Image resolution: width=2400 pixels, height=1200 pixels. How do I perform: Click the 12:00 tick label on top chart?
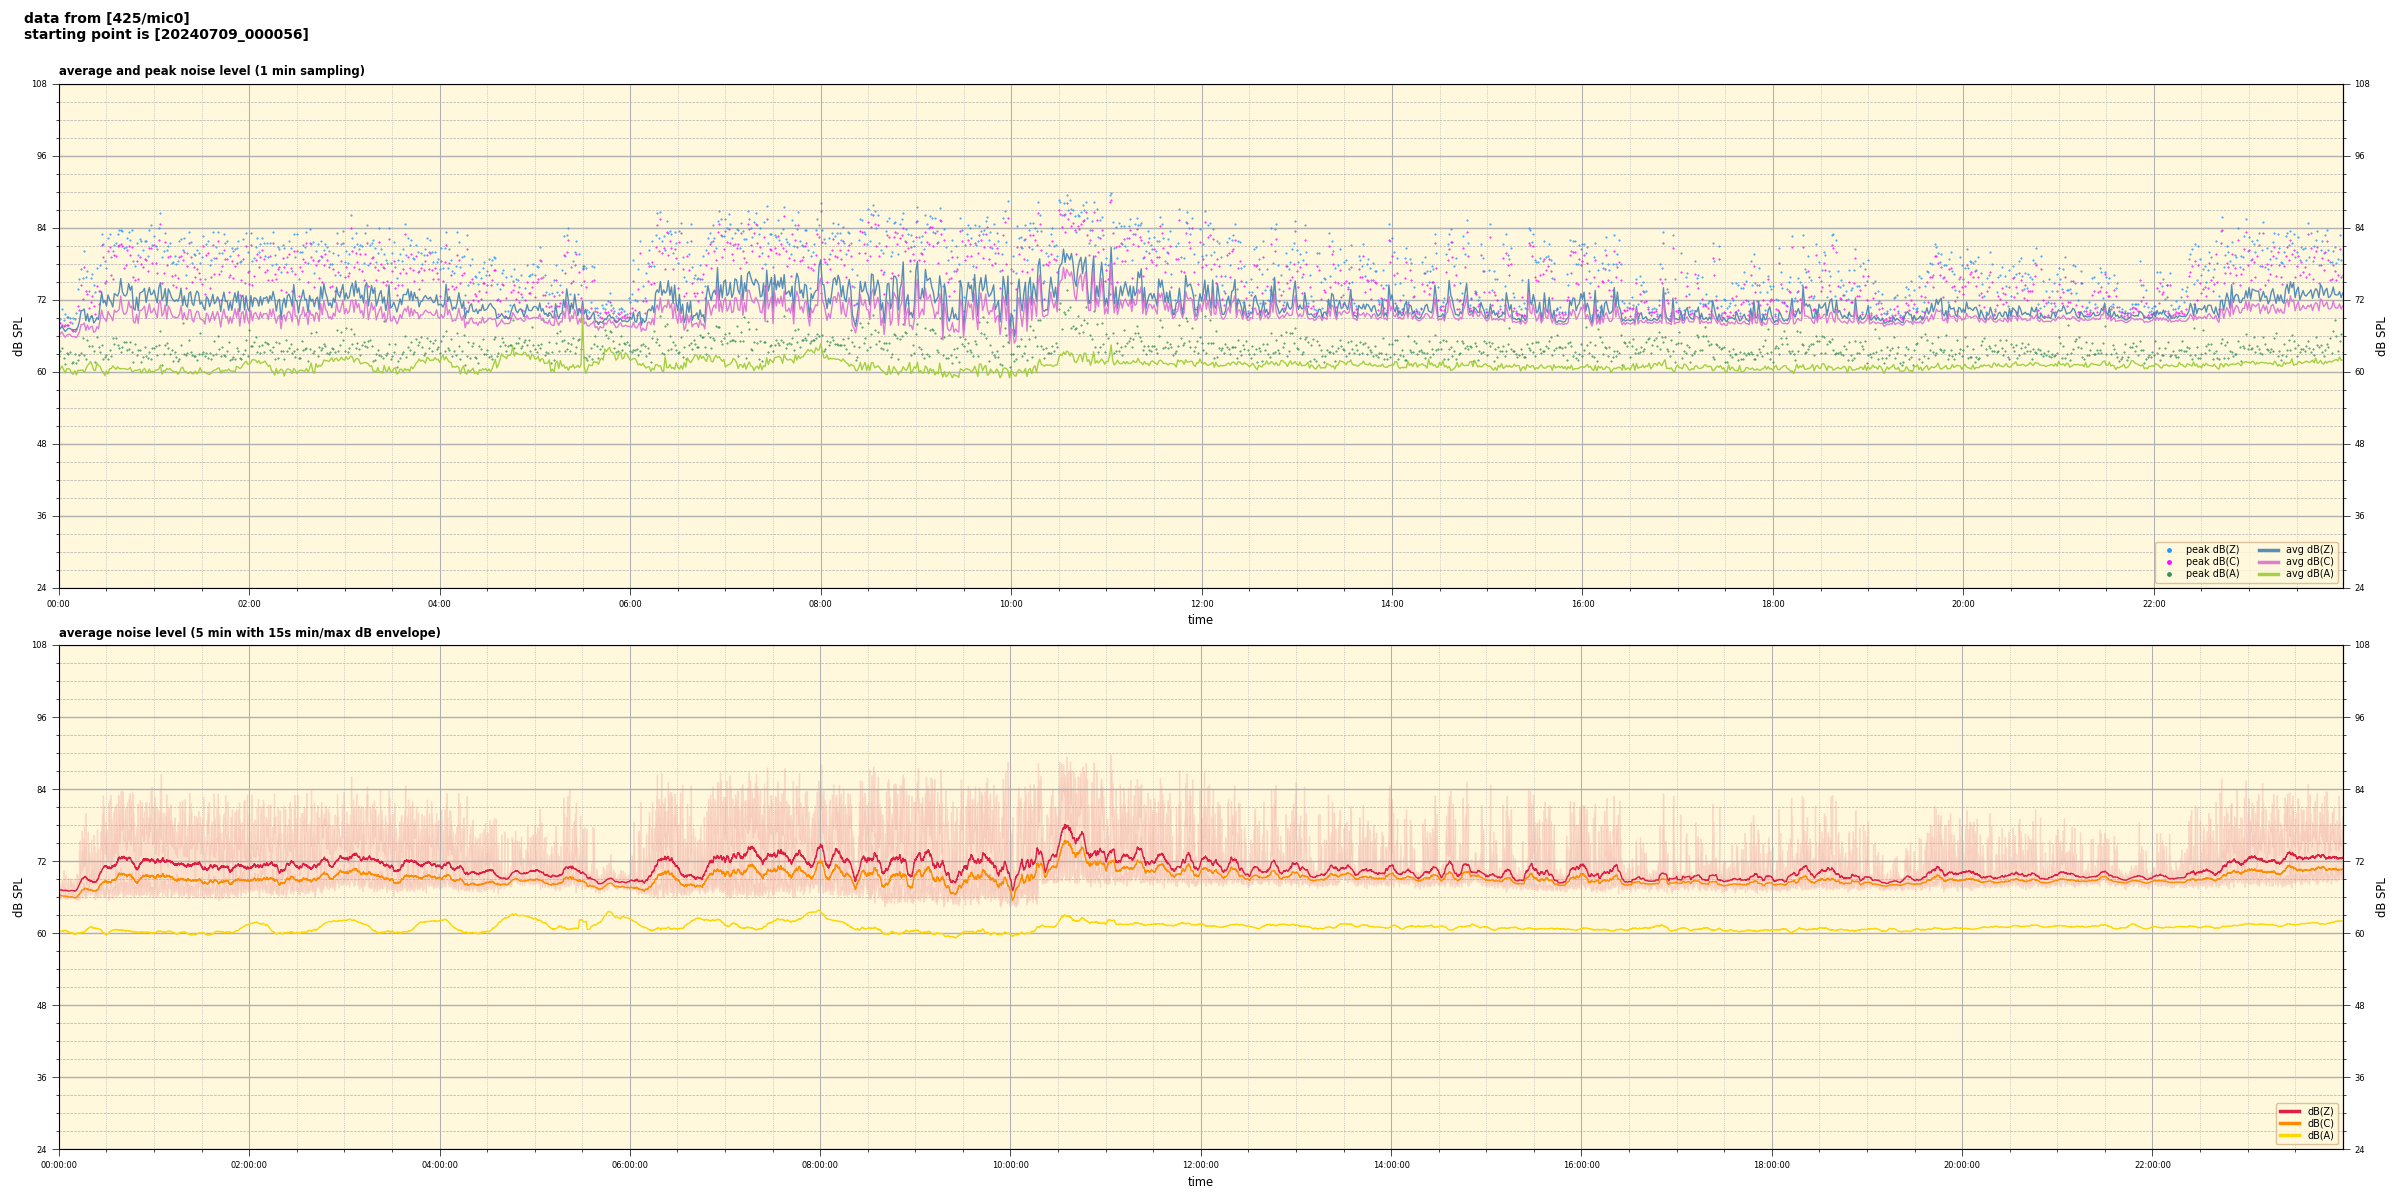(x=1201, y=604)
